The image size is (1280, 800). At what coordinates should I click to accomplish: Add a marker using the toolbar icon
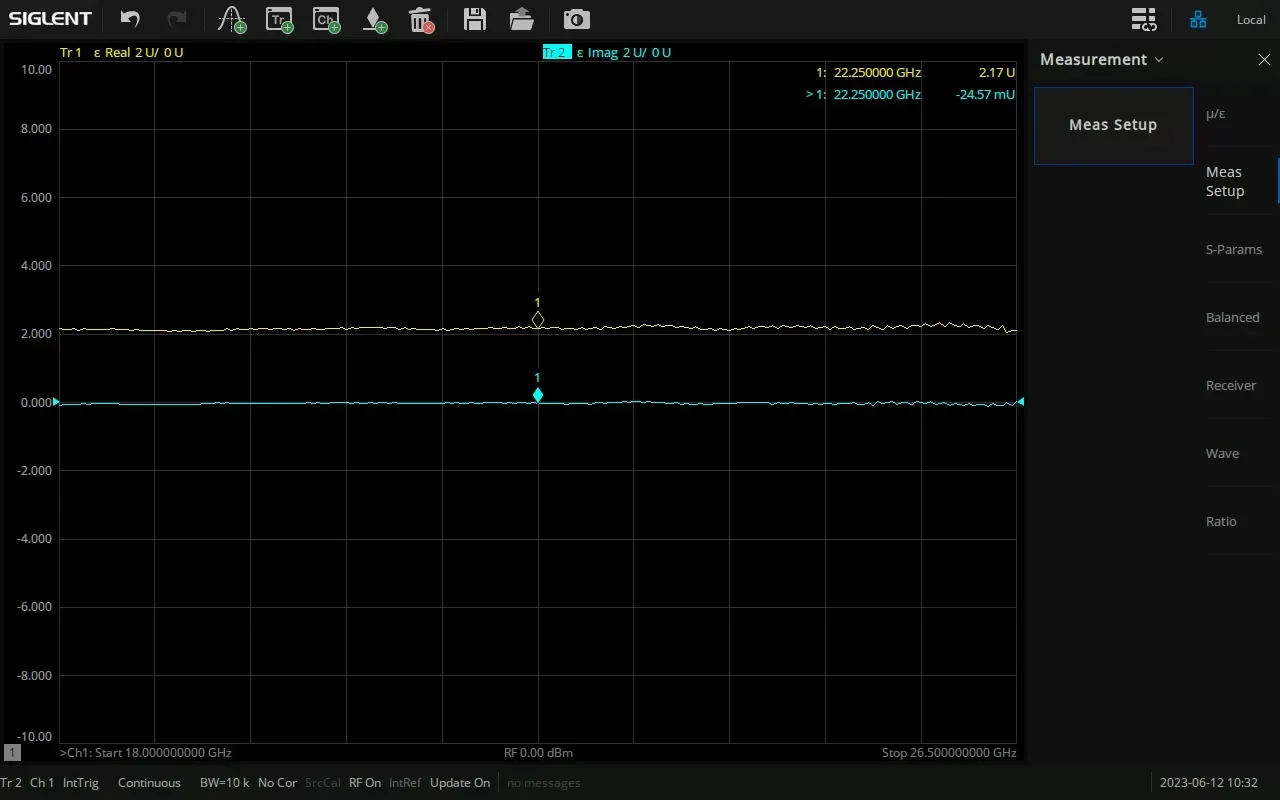pyautogui.click(x=373, y=19)
